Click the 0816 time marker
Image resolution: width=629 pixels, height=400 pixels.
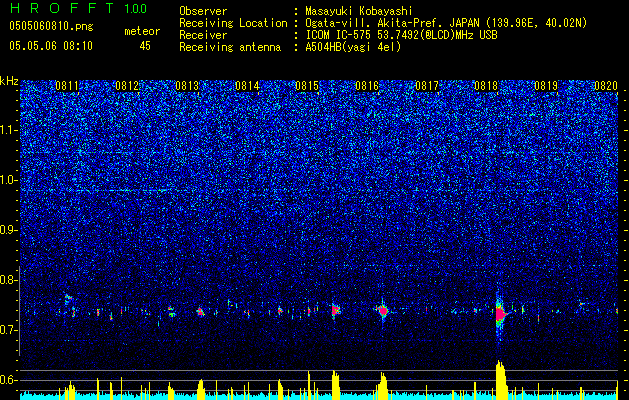(367, 86)
